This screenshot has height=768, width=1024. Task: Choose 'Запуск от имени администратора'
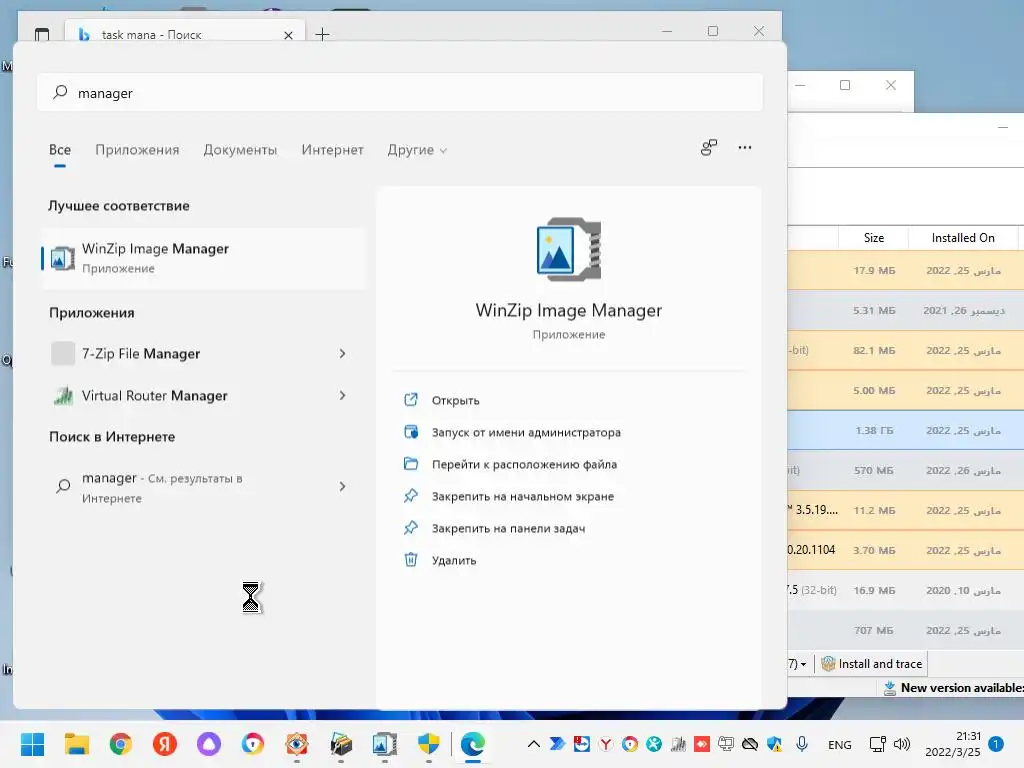pyautogui.click(x=526, y=432)
